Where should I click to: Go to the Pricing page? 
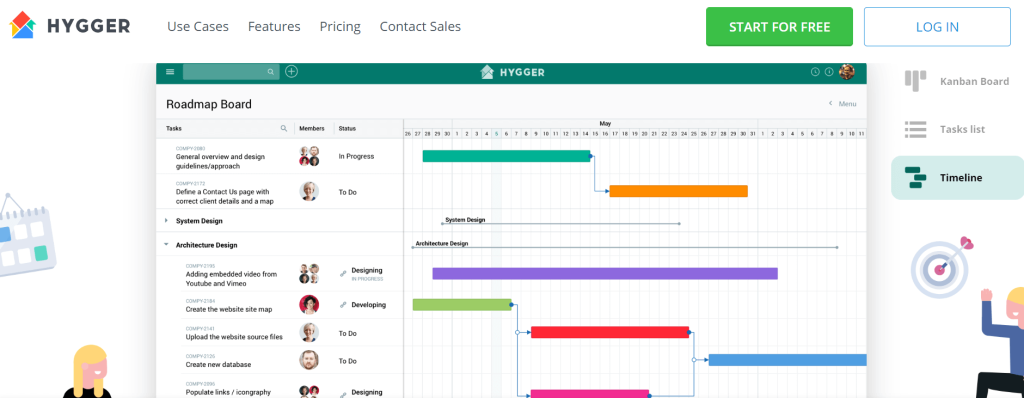[340, 27]
